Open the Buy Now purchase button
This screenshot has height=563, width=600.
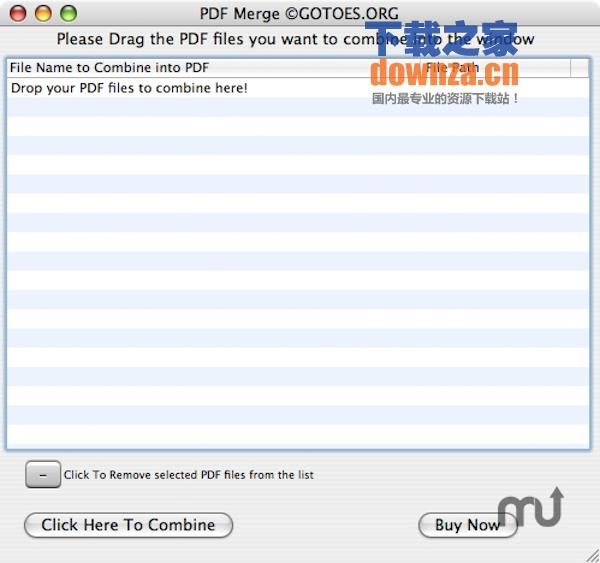click(x=468, y=525)
